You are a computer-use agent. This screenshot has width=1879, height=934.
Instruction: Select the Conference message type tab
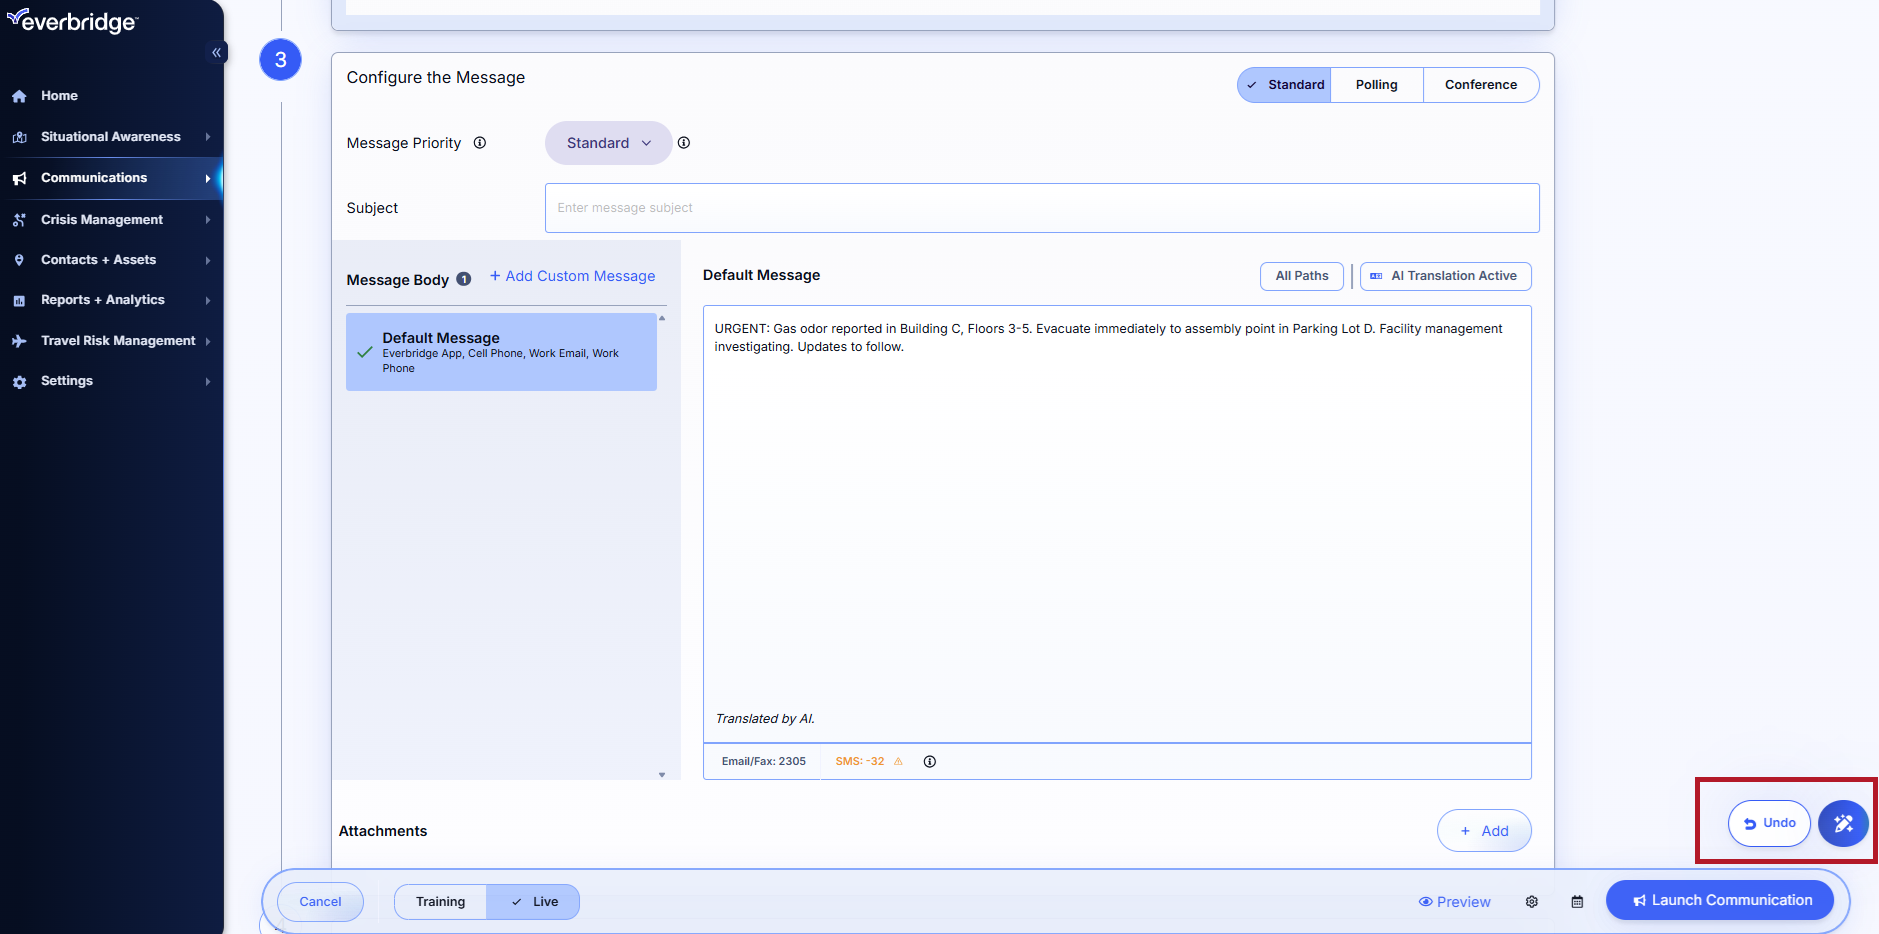click(x=1480, y=85)
